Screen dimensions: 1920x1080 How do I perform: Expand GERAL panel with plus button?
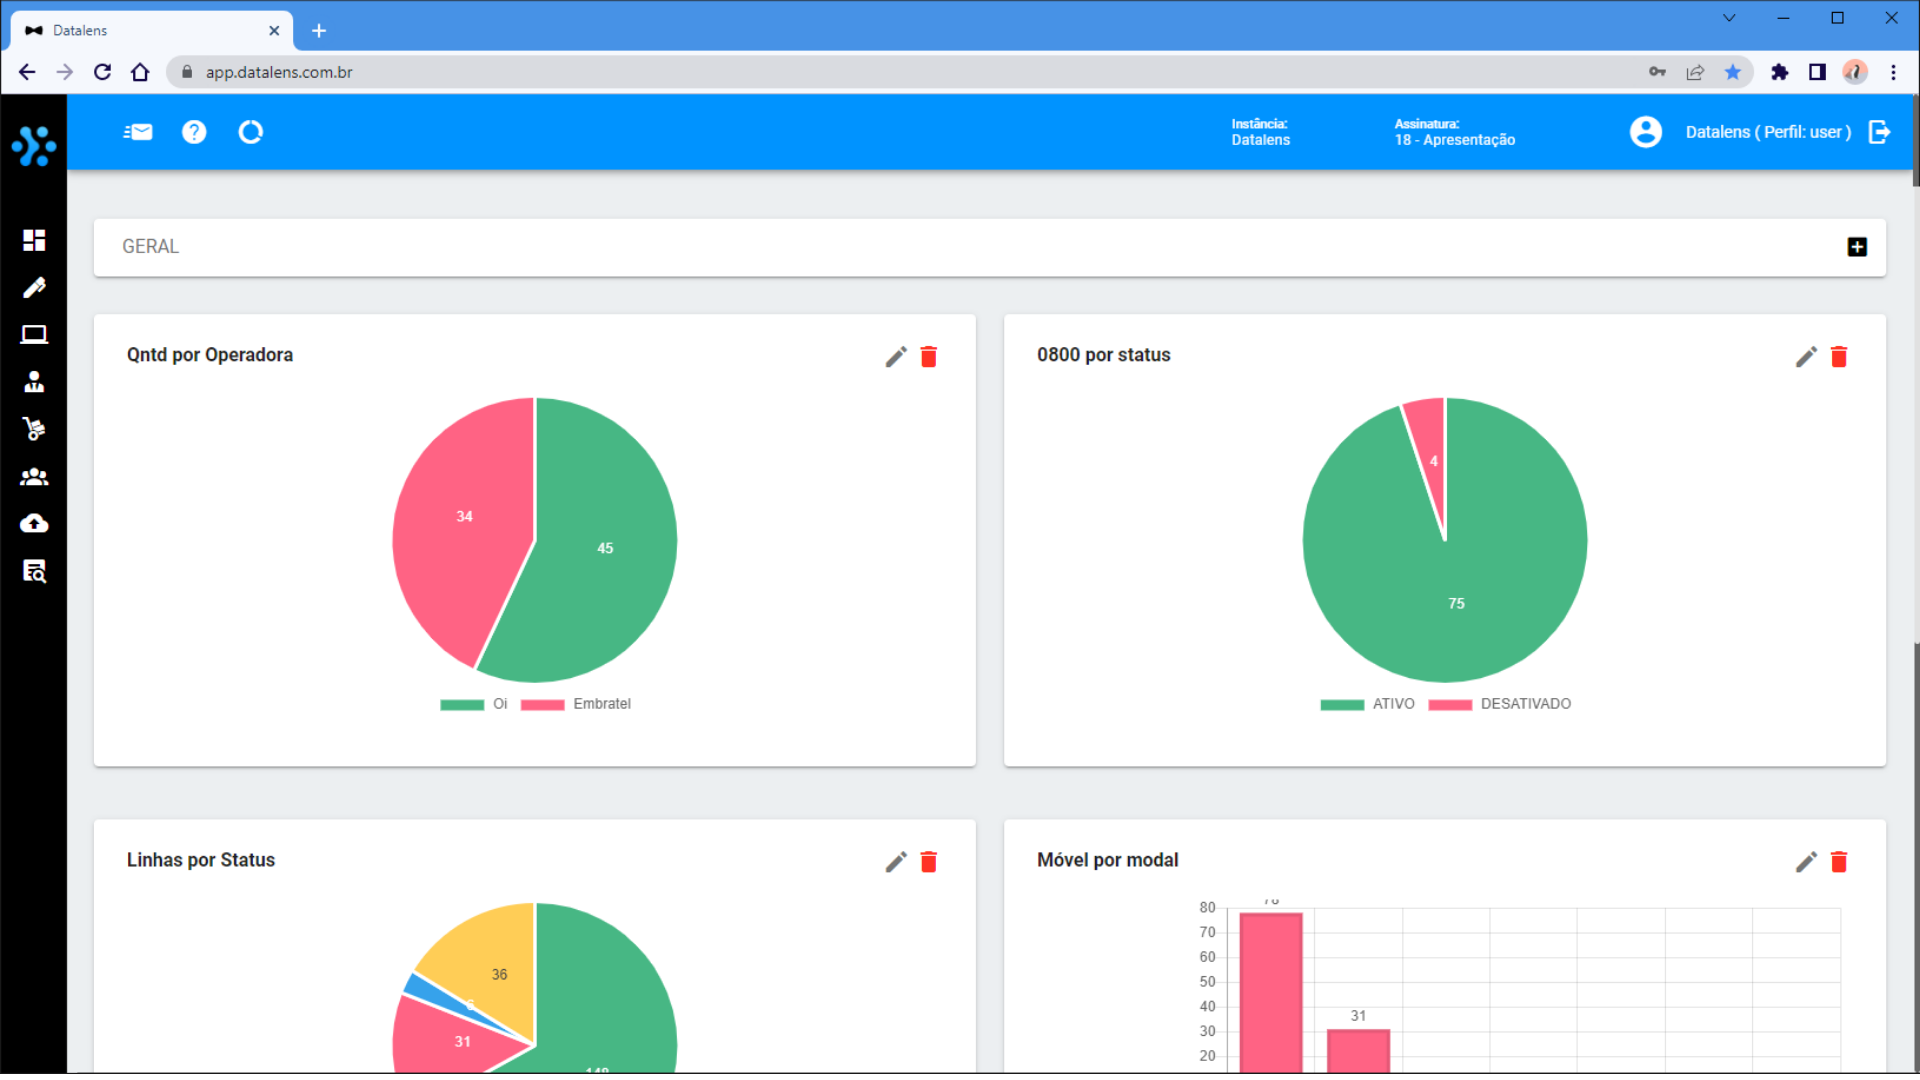tap(1857, 247)
